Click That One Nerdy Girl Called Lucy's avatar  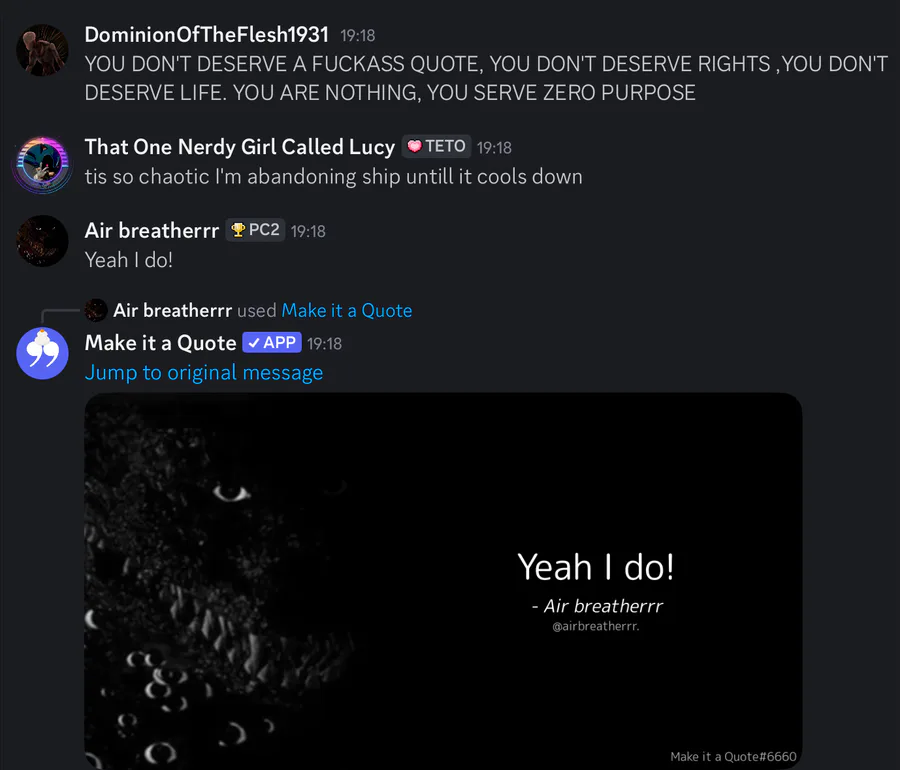(42, 164)
